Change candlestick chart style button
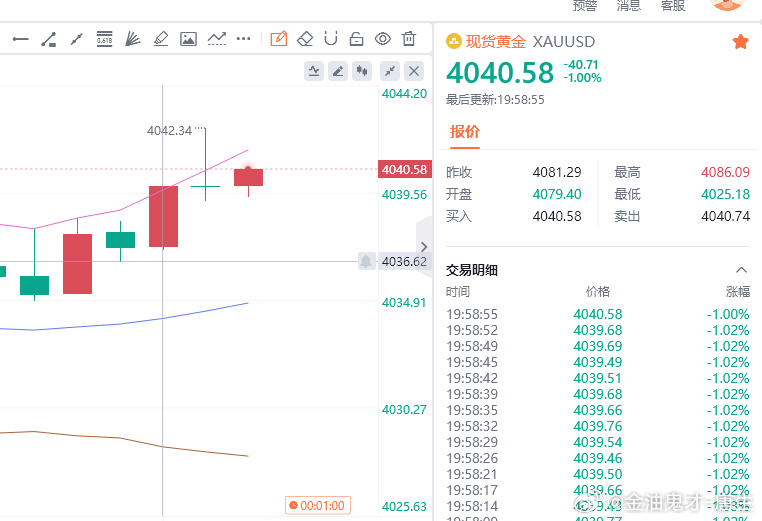Screen dimensions: 762x521 point(362,71)
